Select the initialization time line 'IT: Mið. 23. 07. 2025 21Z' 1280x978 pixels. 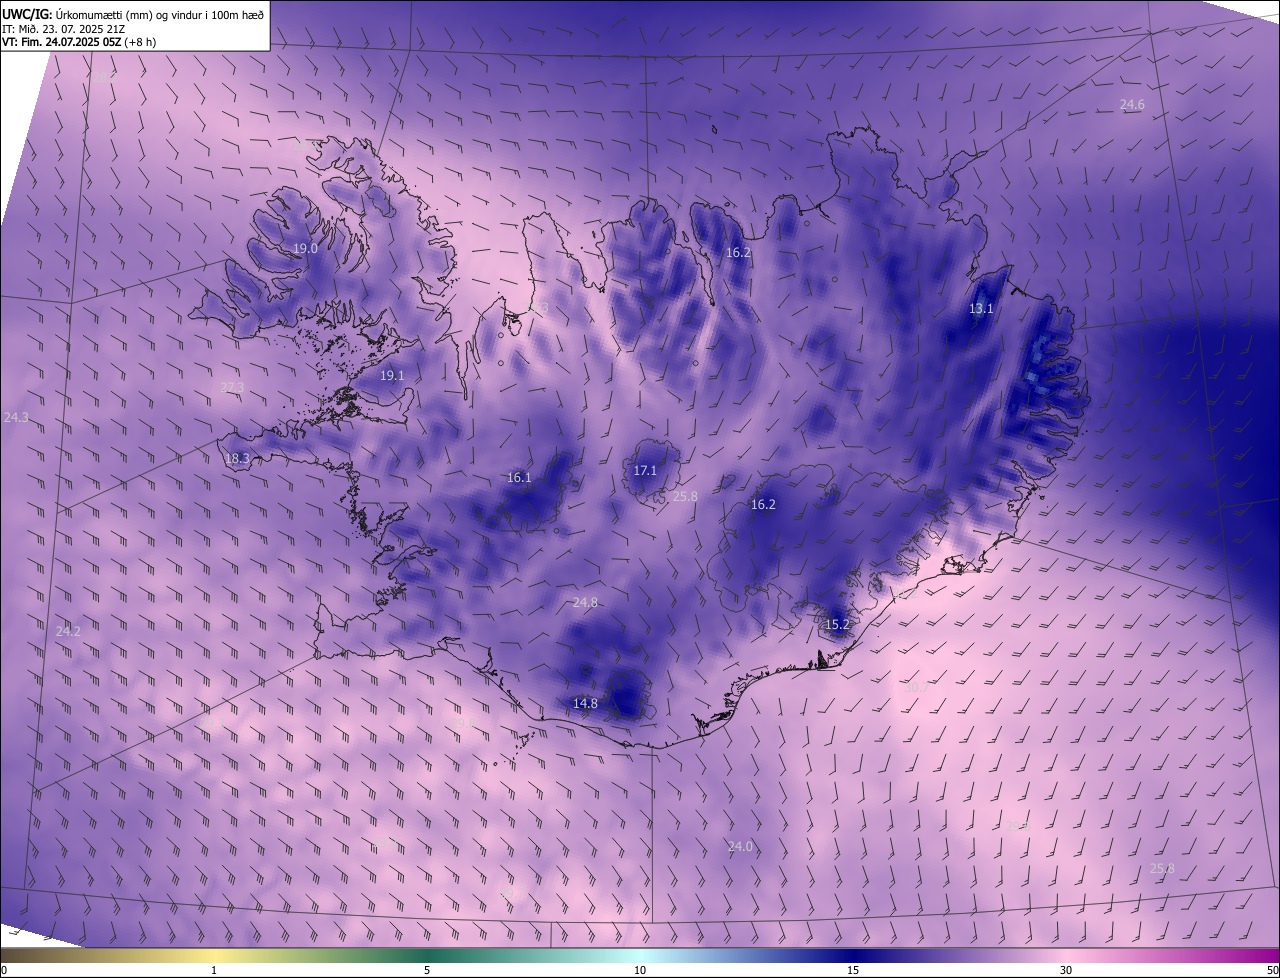click(x=63, y=29)
